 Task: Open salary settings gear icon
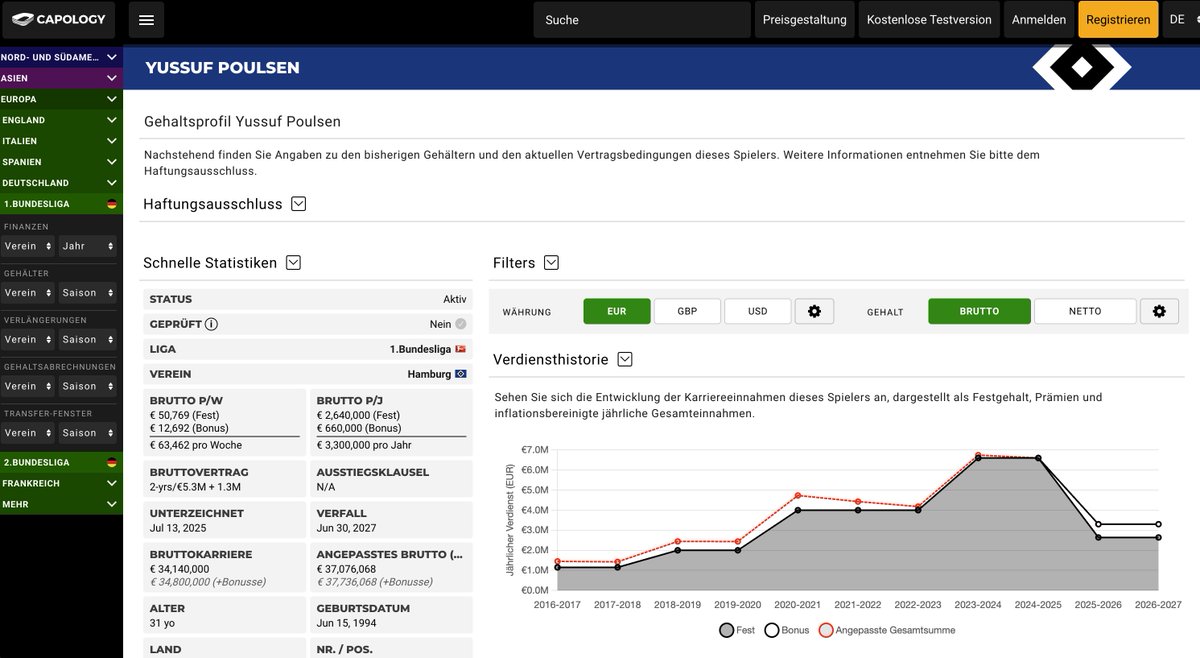1159,311
